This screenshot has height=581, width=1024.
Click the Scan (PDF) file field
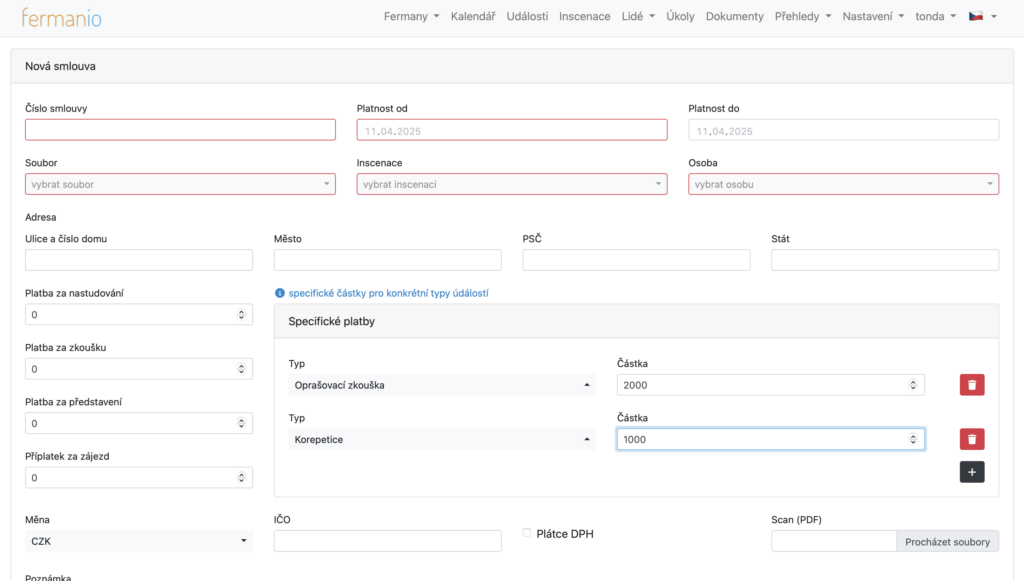(834, 541)
